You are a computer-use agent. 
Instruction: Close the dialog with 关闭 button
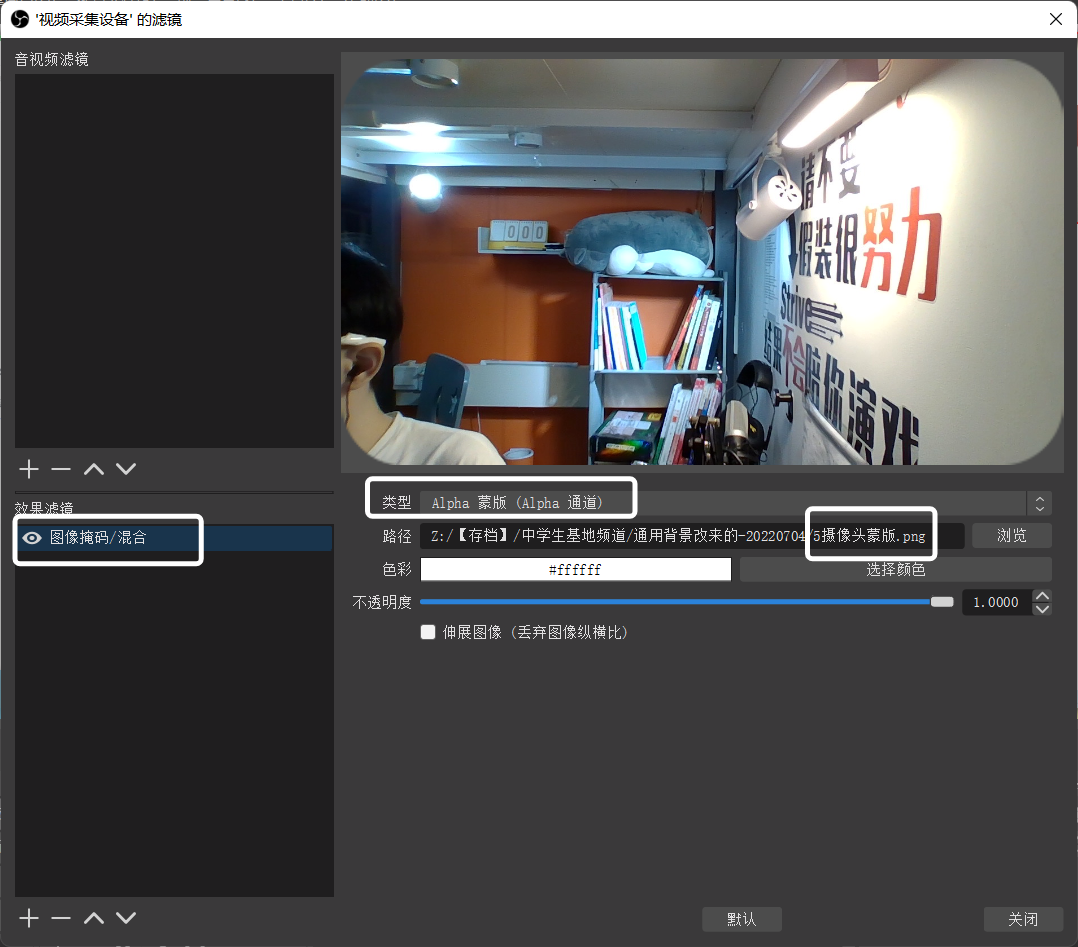tap(1022, 919)
